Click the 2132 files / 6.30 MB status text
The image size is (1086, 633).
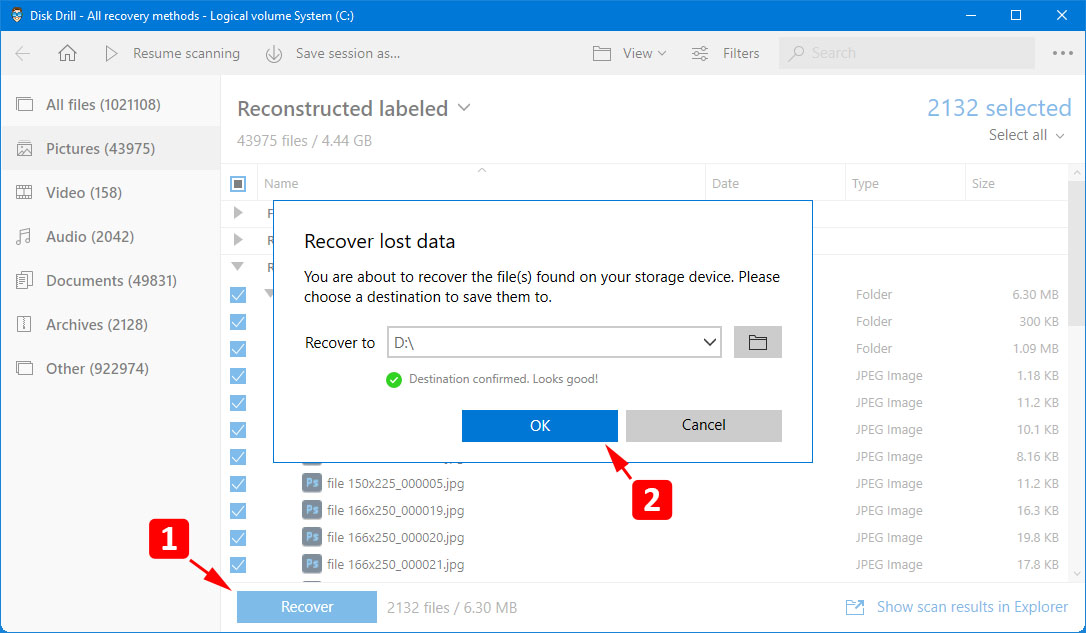[452, 607]
